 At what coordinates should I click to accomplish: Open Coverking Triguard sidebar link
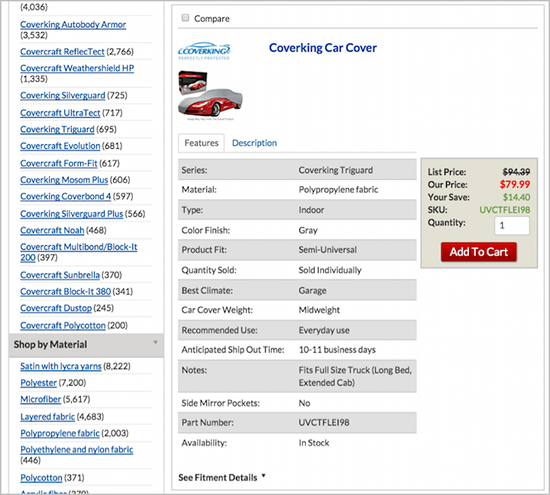[57, 129]
